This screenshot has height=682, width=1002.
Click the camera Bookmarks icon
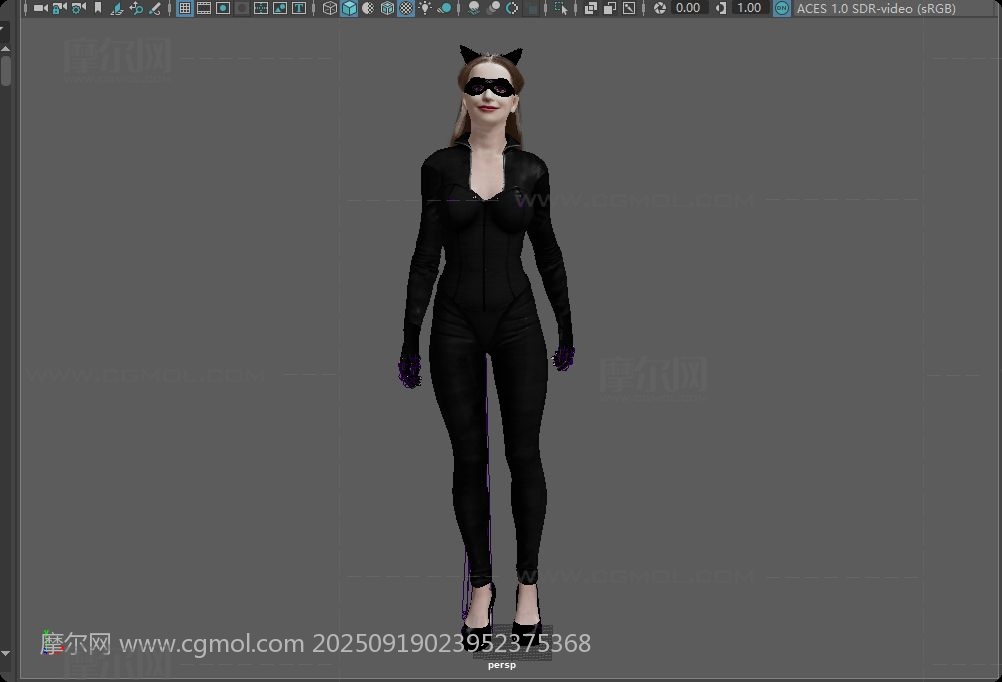point(98,8)
